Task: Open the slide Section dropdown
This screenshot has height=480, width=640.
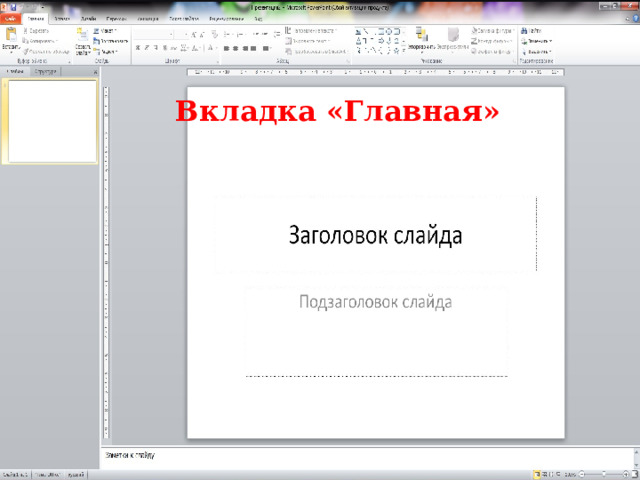Action: [x=105, y=51]
